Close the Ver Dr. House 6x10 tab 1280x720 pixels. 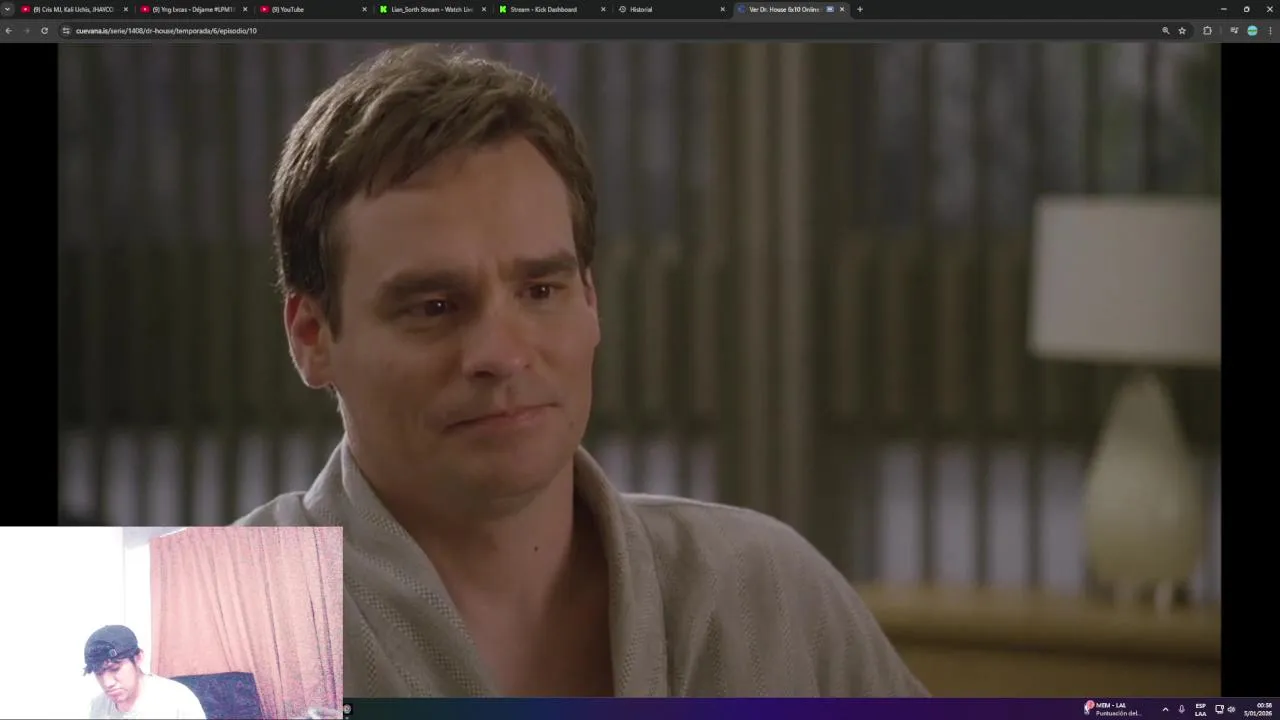(842, 9)
